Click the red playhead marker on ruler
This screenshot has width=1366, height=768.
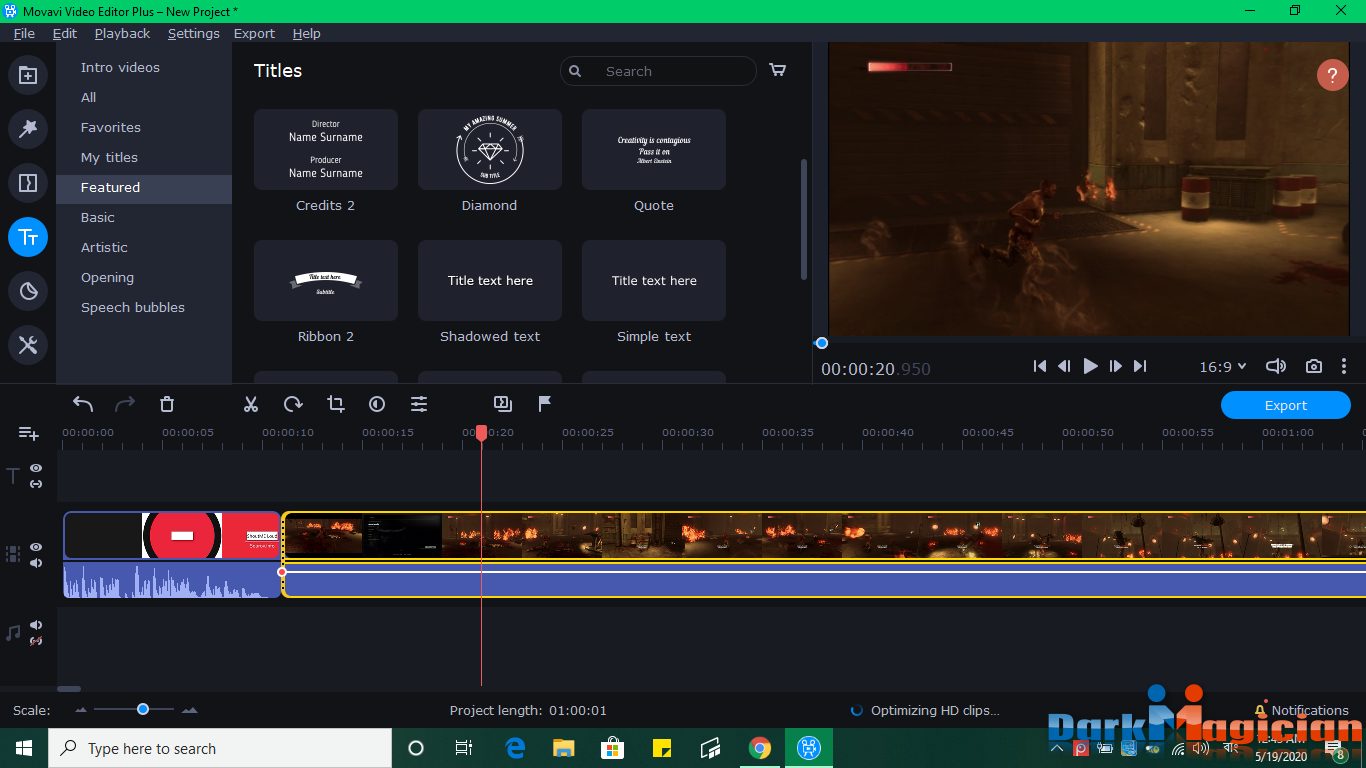point(481,433)
